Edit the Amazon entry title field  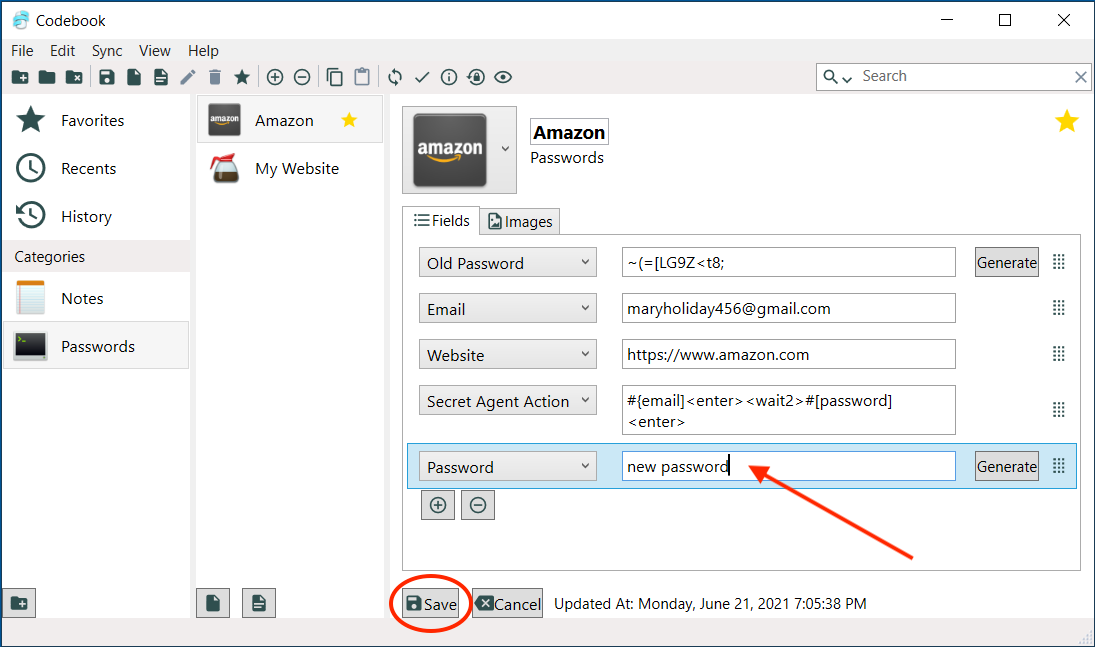pyautogui.click(x=569, y=132)
